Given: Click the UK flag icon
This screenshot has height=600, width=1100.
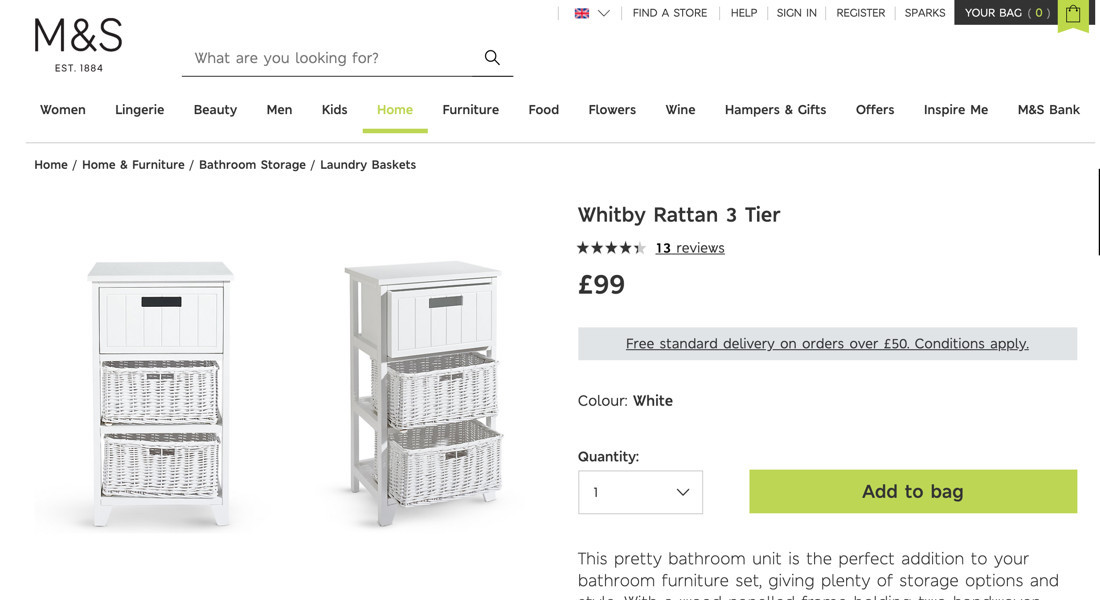Looking at the screenshot, I should pyautogui.click(x=582, y=13).
